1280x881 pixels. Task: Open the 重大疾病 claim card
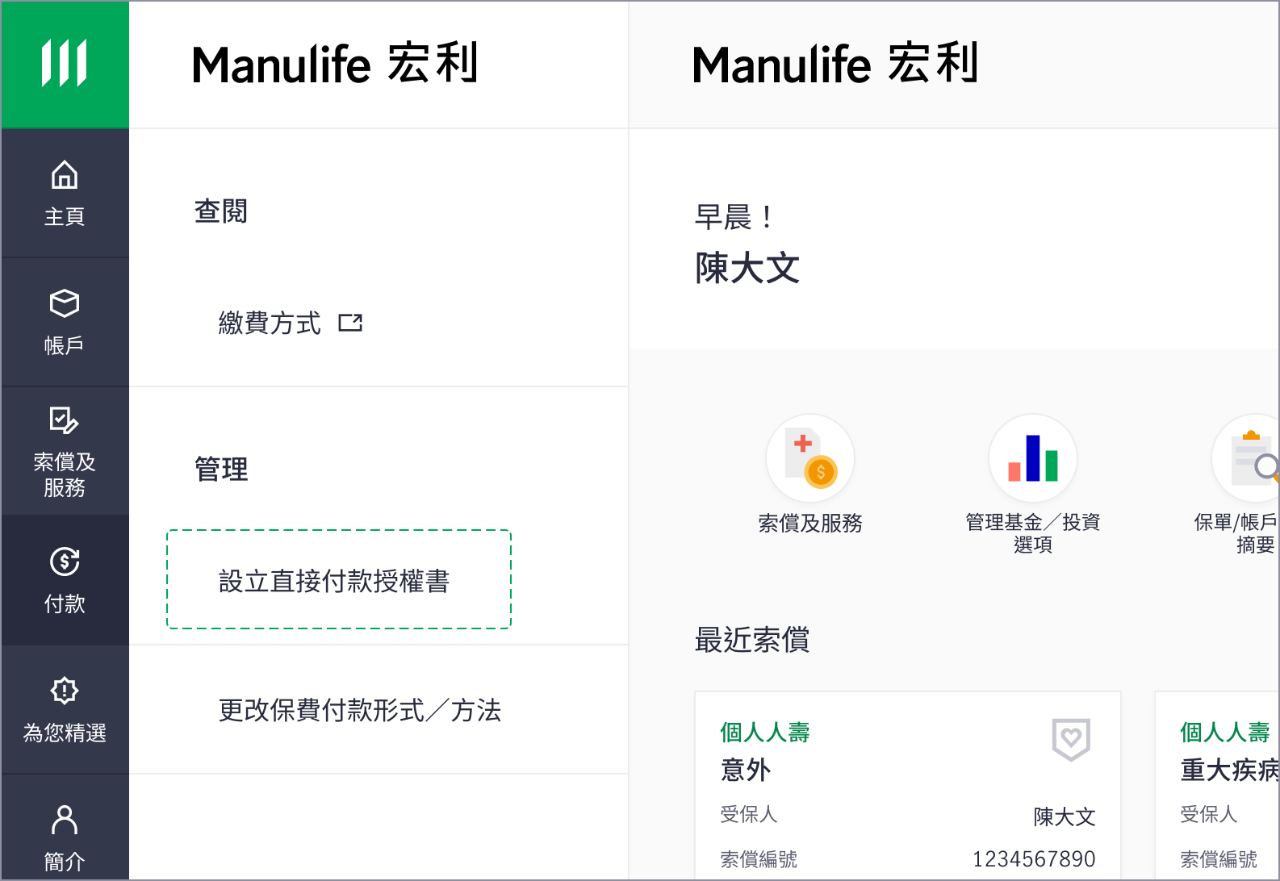click(1217, 785)
